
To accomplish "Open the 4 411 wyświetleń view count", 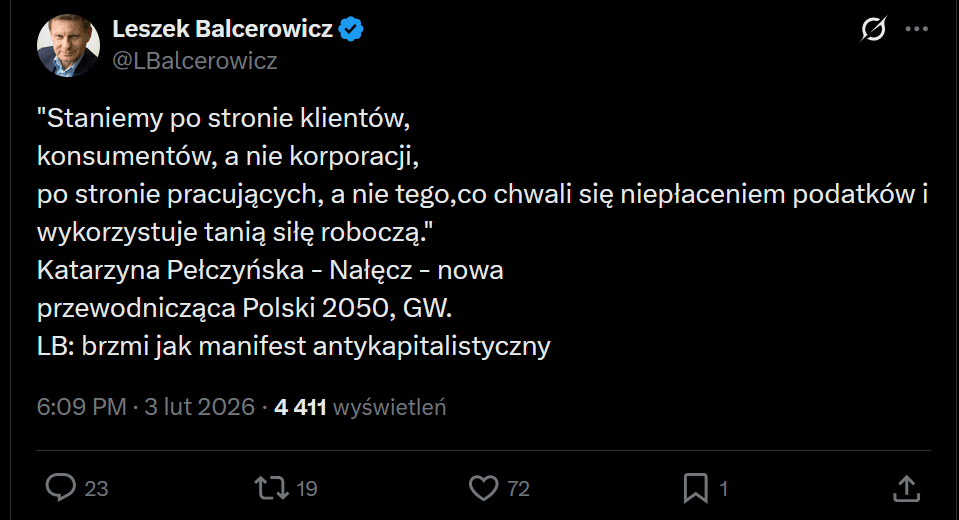I will point(360,407).
